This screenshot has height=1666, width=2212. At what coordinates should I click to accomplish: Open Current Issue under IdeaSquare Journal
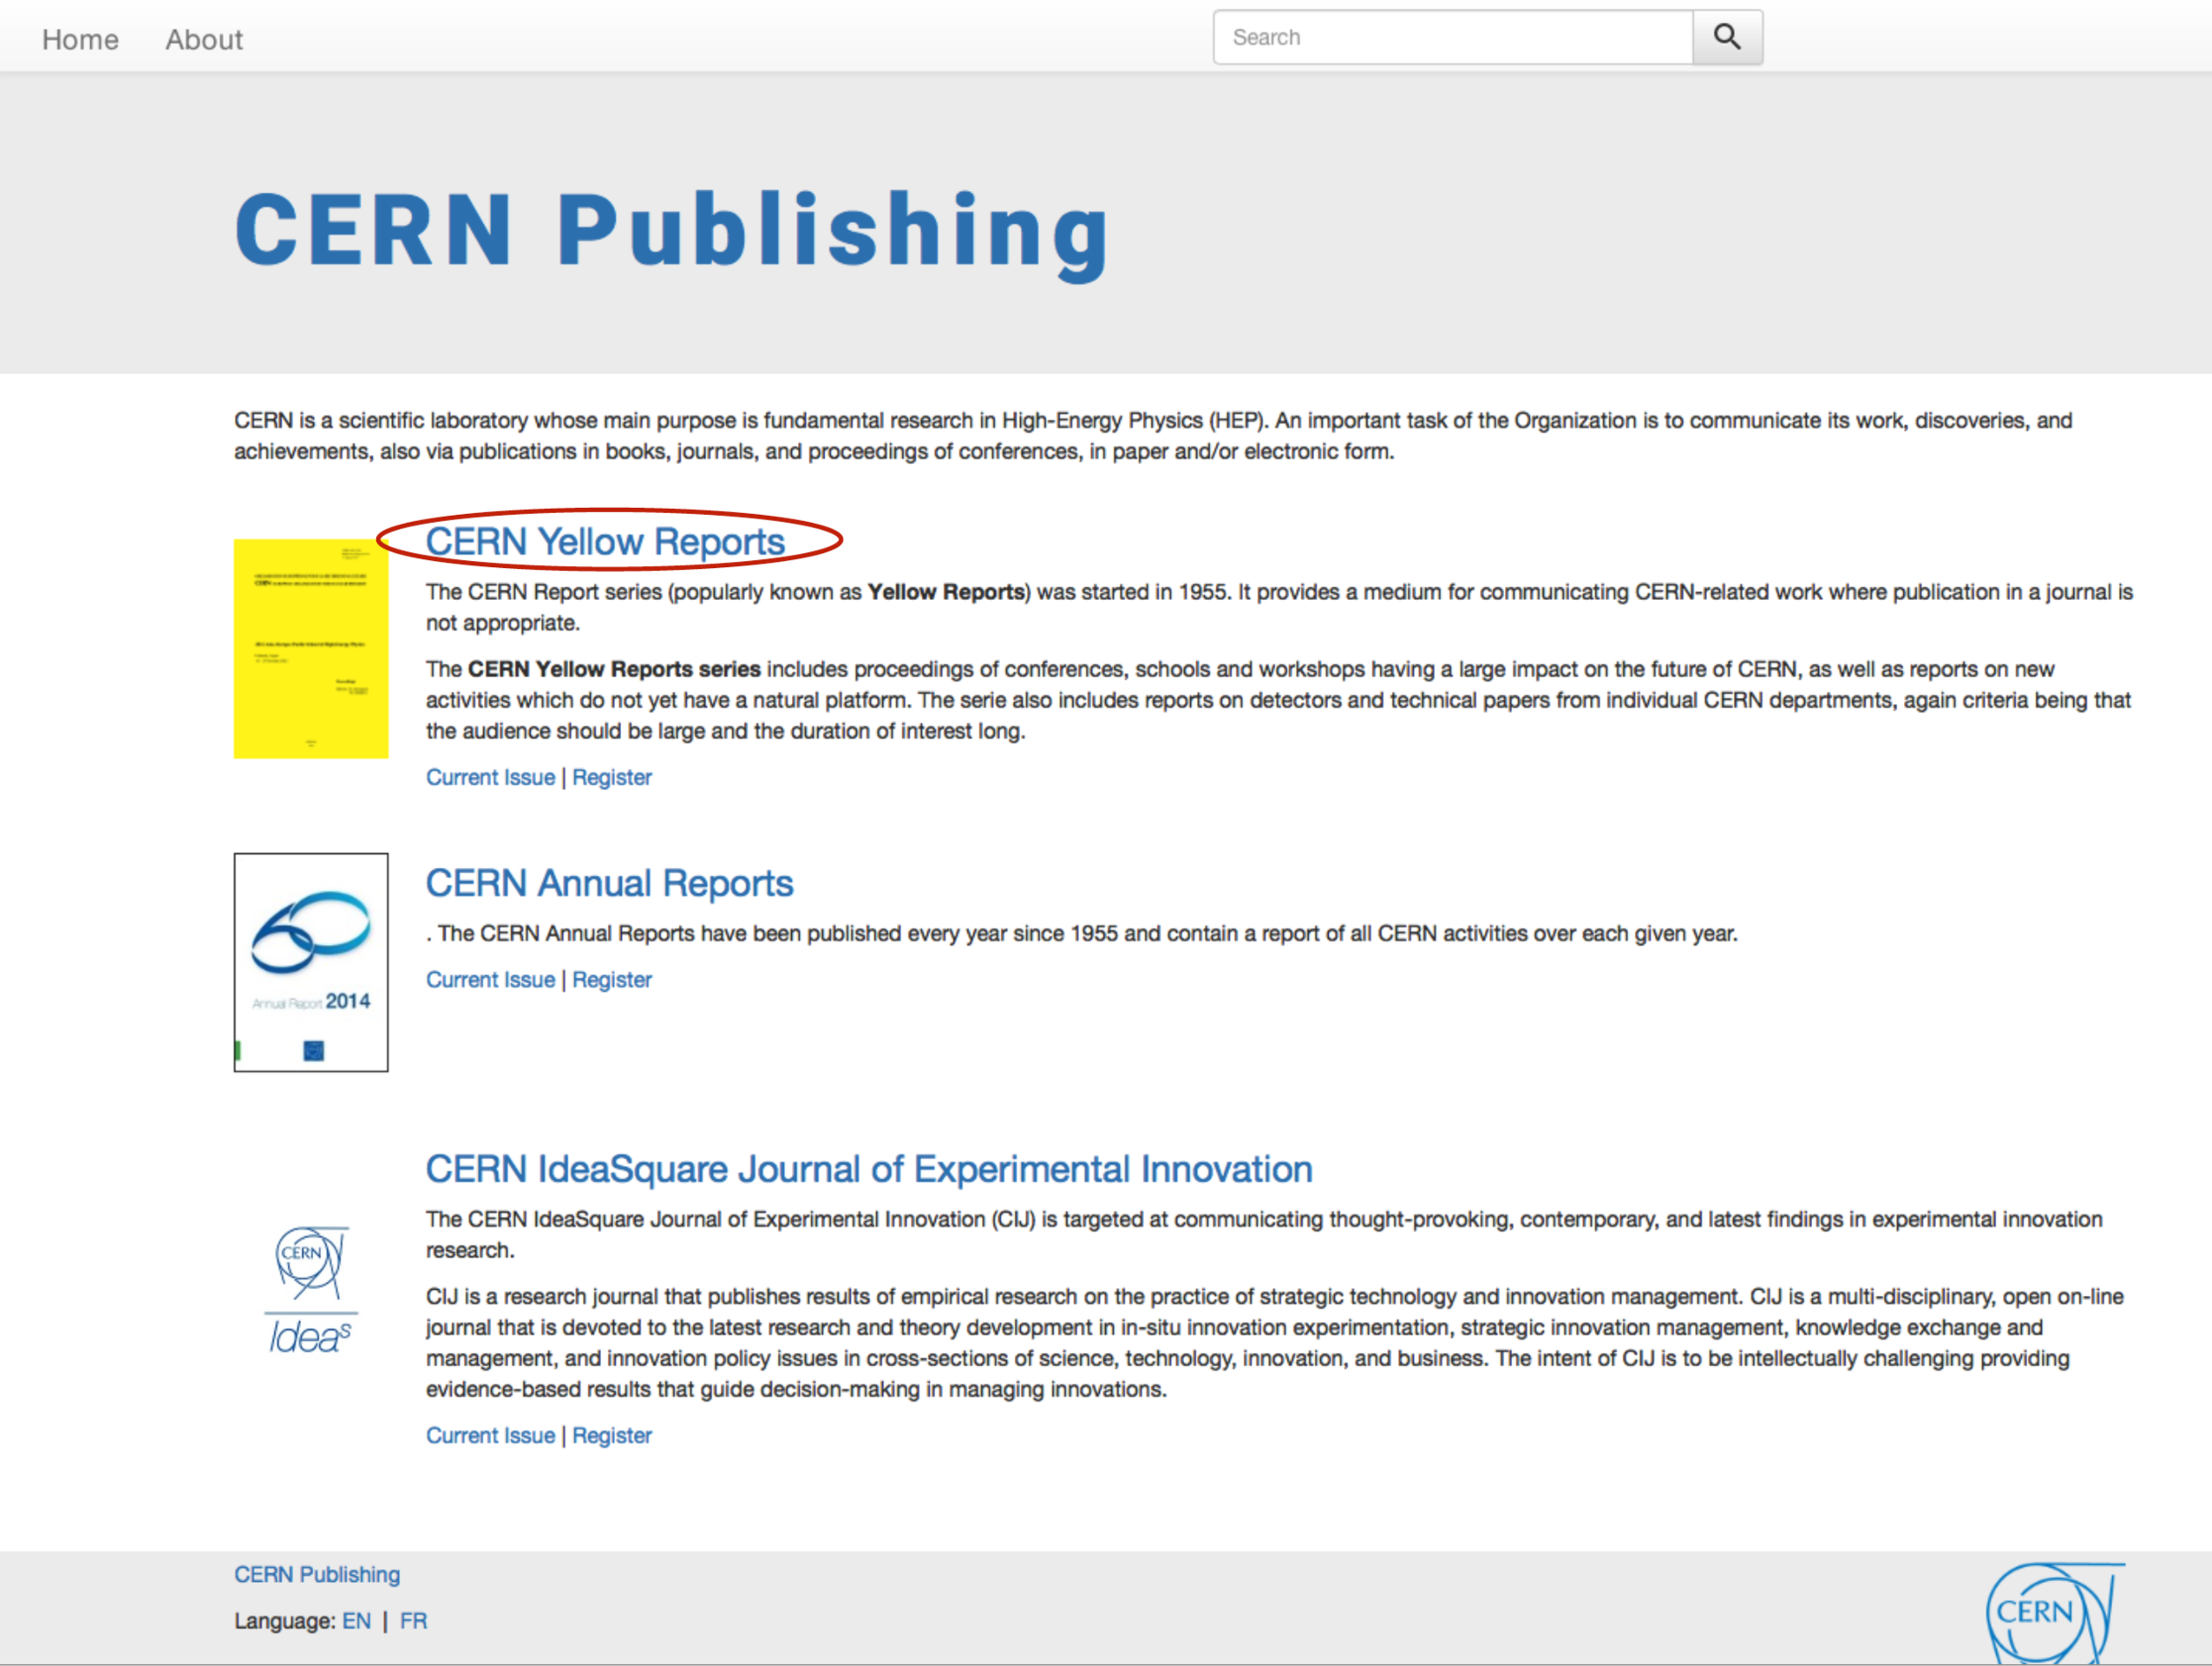490,1435
